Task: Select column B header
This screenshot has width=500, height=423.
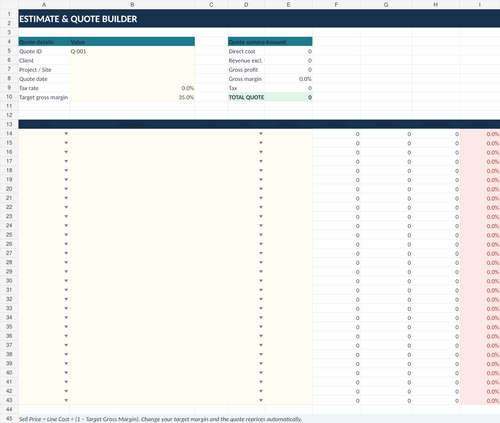Action: click(132, 5)
